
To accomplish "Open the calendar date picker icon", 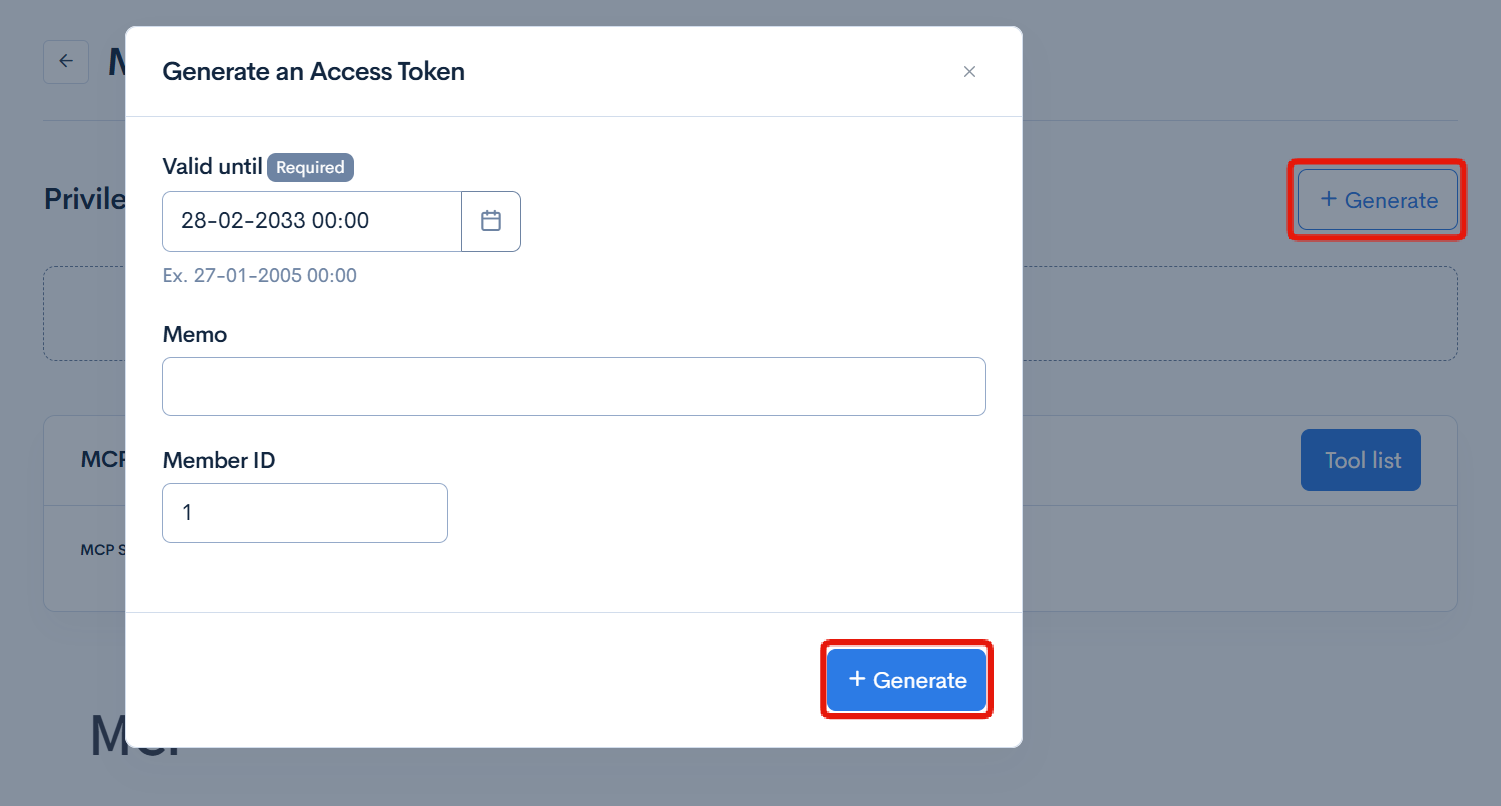I will [490, 221].
